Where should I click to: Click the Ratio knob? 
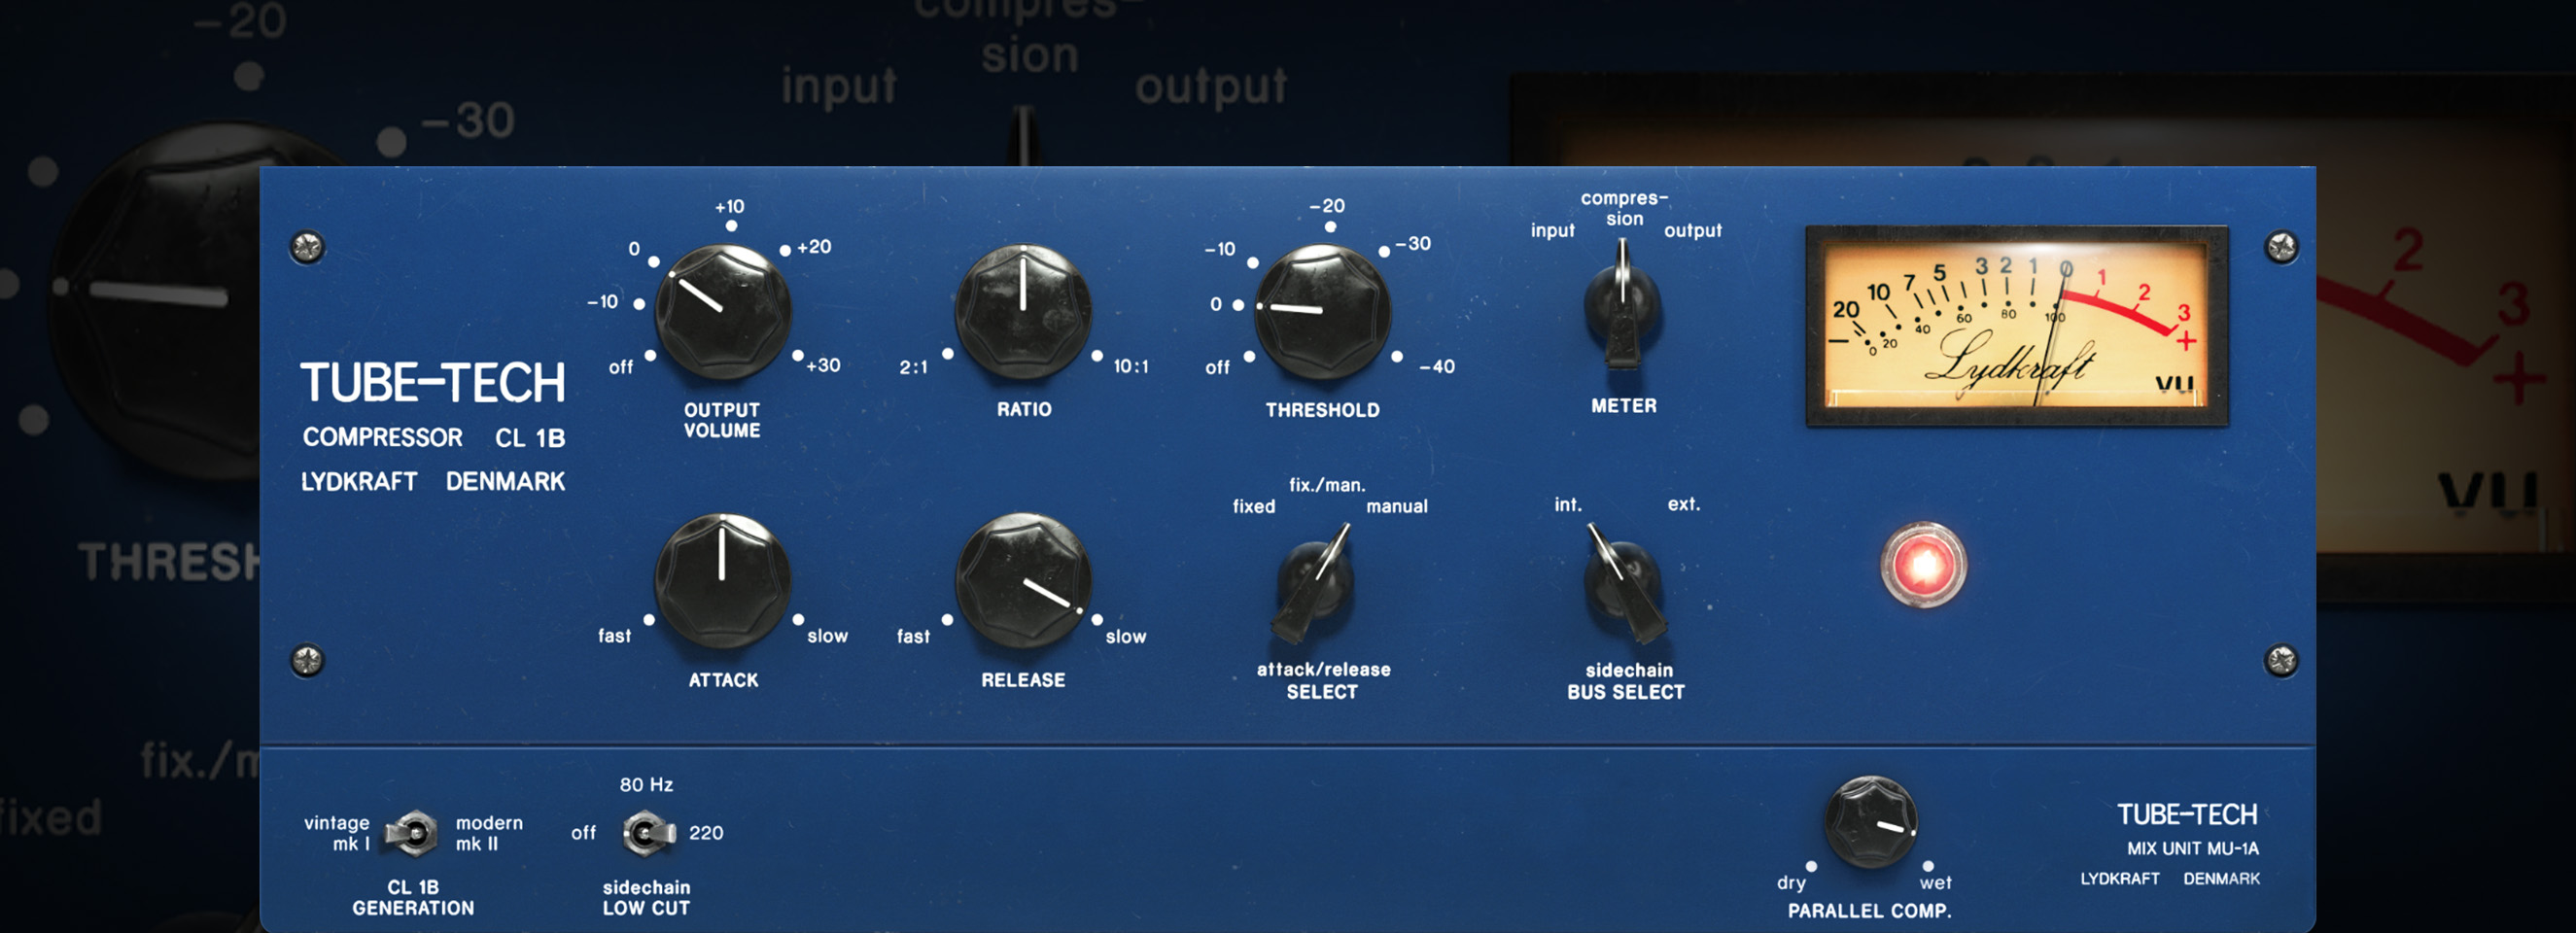click(1022, 311)
